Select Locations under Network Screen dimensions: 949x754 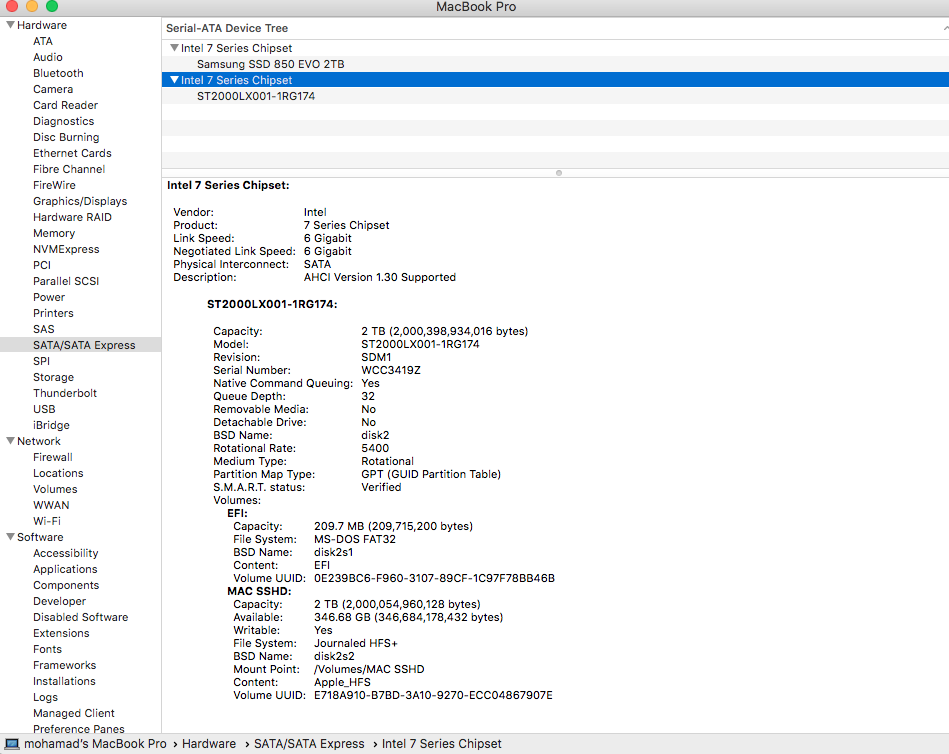coord(58,473)
